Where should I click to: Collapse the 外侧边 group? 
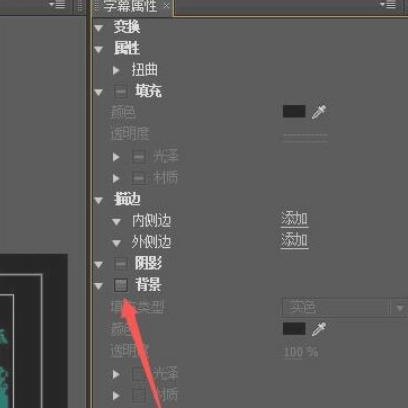pos(116,244)
